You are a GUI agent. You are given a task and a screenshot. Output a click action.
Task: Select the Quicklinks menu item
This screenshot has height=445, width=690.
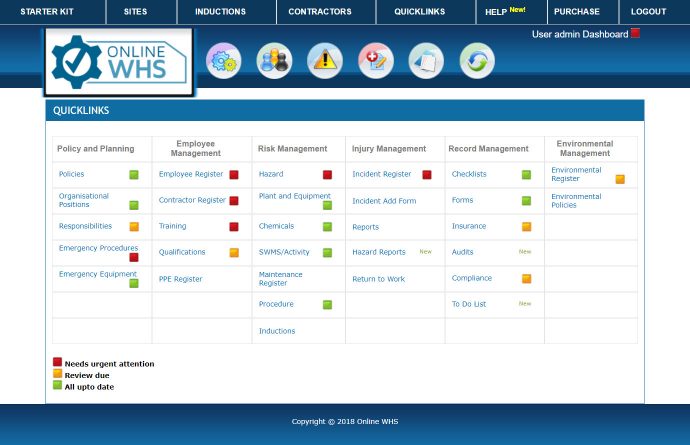click(420, 12)
